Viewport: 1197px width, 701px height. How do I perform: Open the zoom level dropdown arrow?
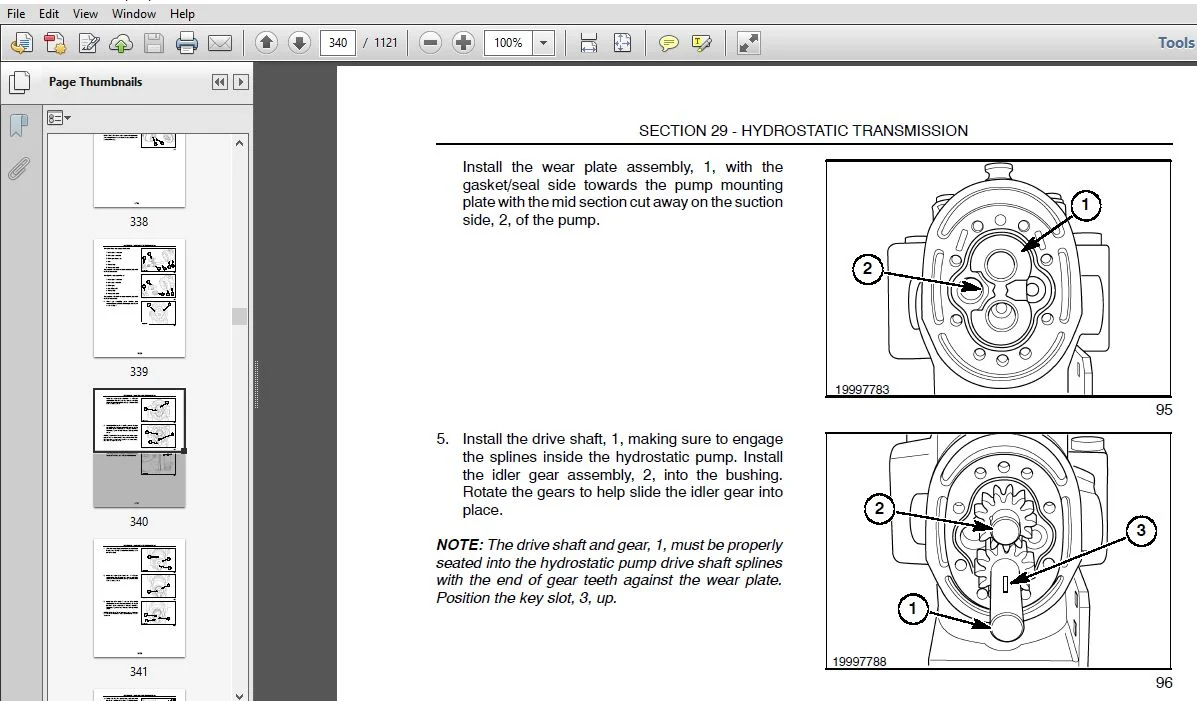[x=544, y=43]
